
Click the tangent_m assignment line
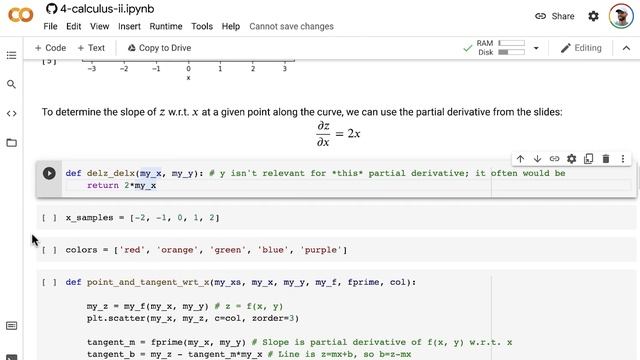tap(299, 342)
